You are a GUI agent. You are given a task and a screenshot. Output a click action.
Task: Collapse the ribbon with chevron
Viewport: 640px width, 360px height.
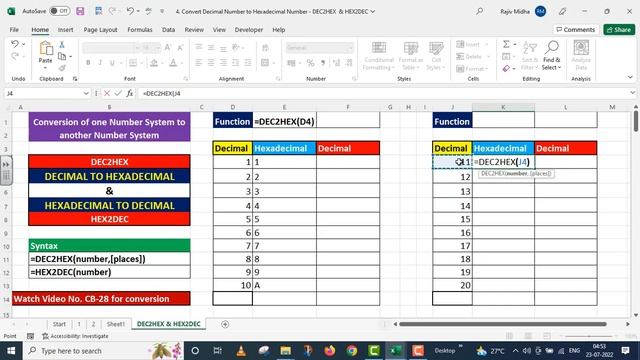pyautogui.click(x=630, y=77)
